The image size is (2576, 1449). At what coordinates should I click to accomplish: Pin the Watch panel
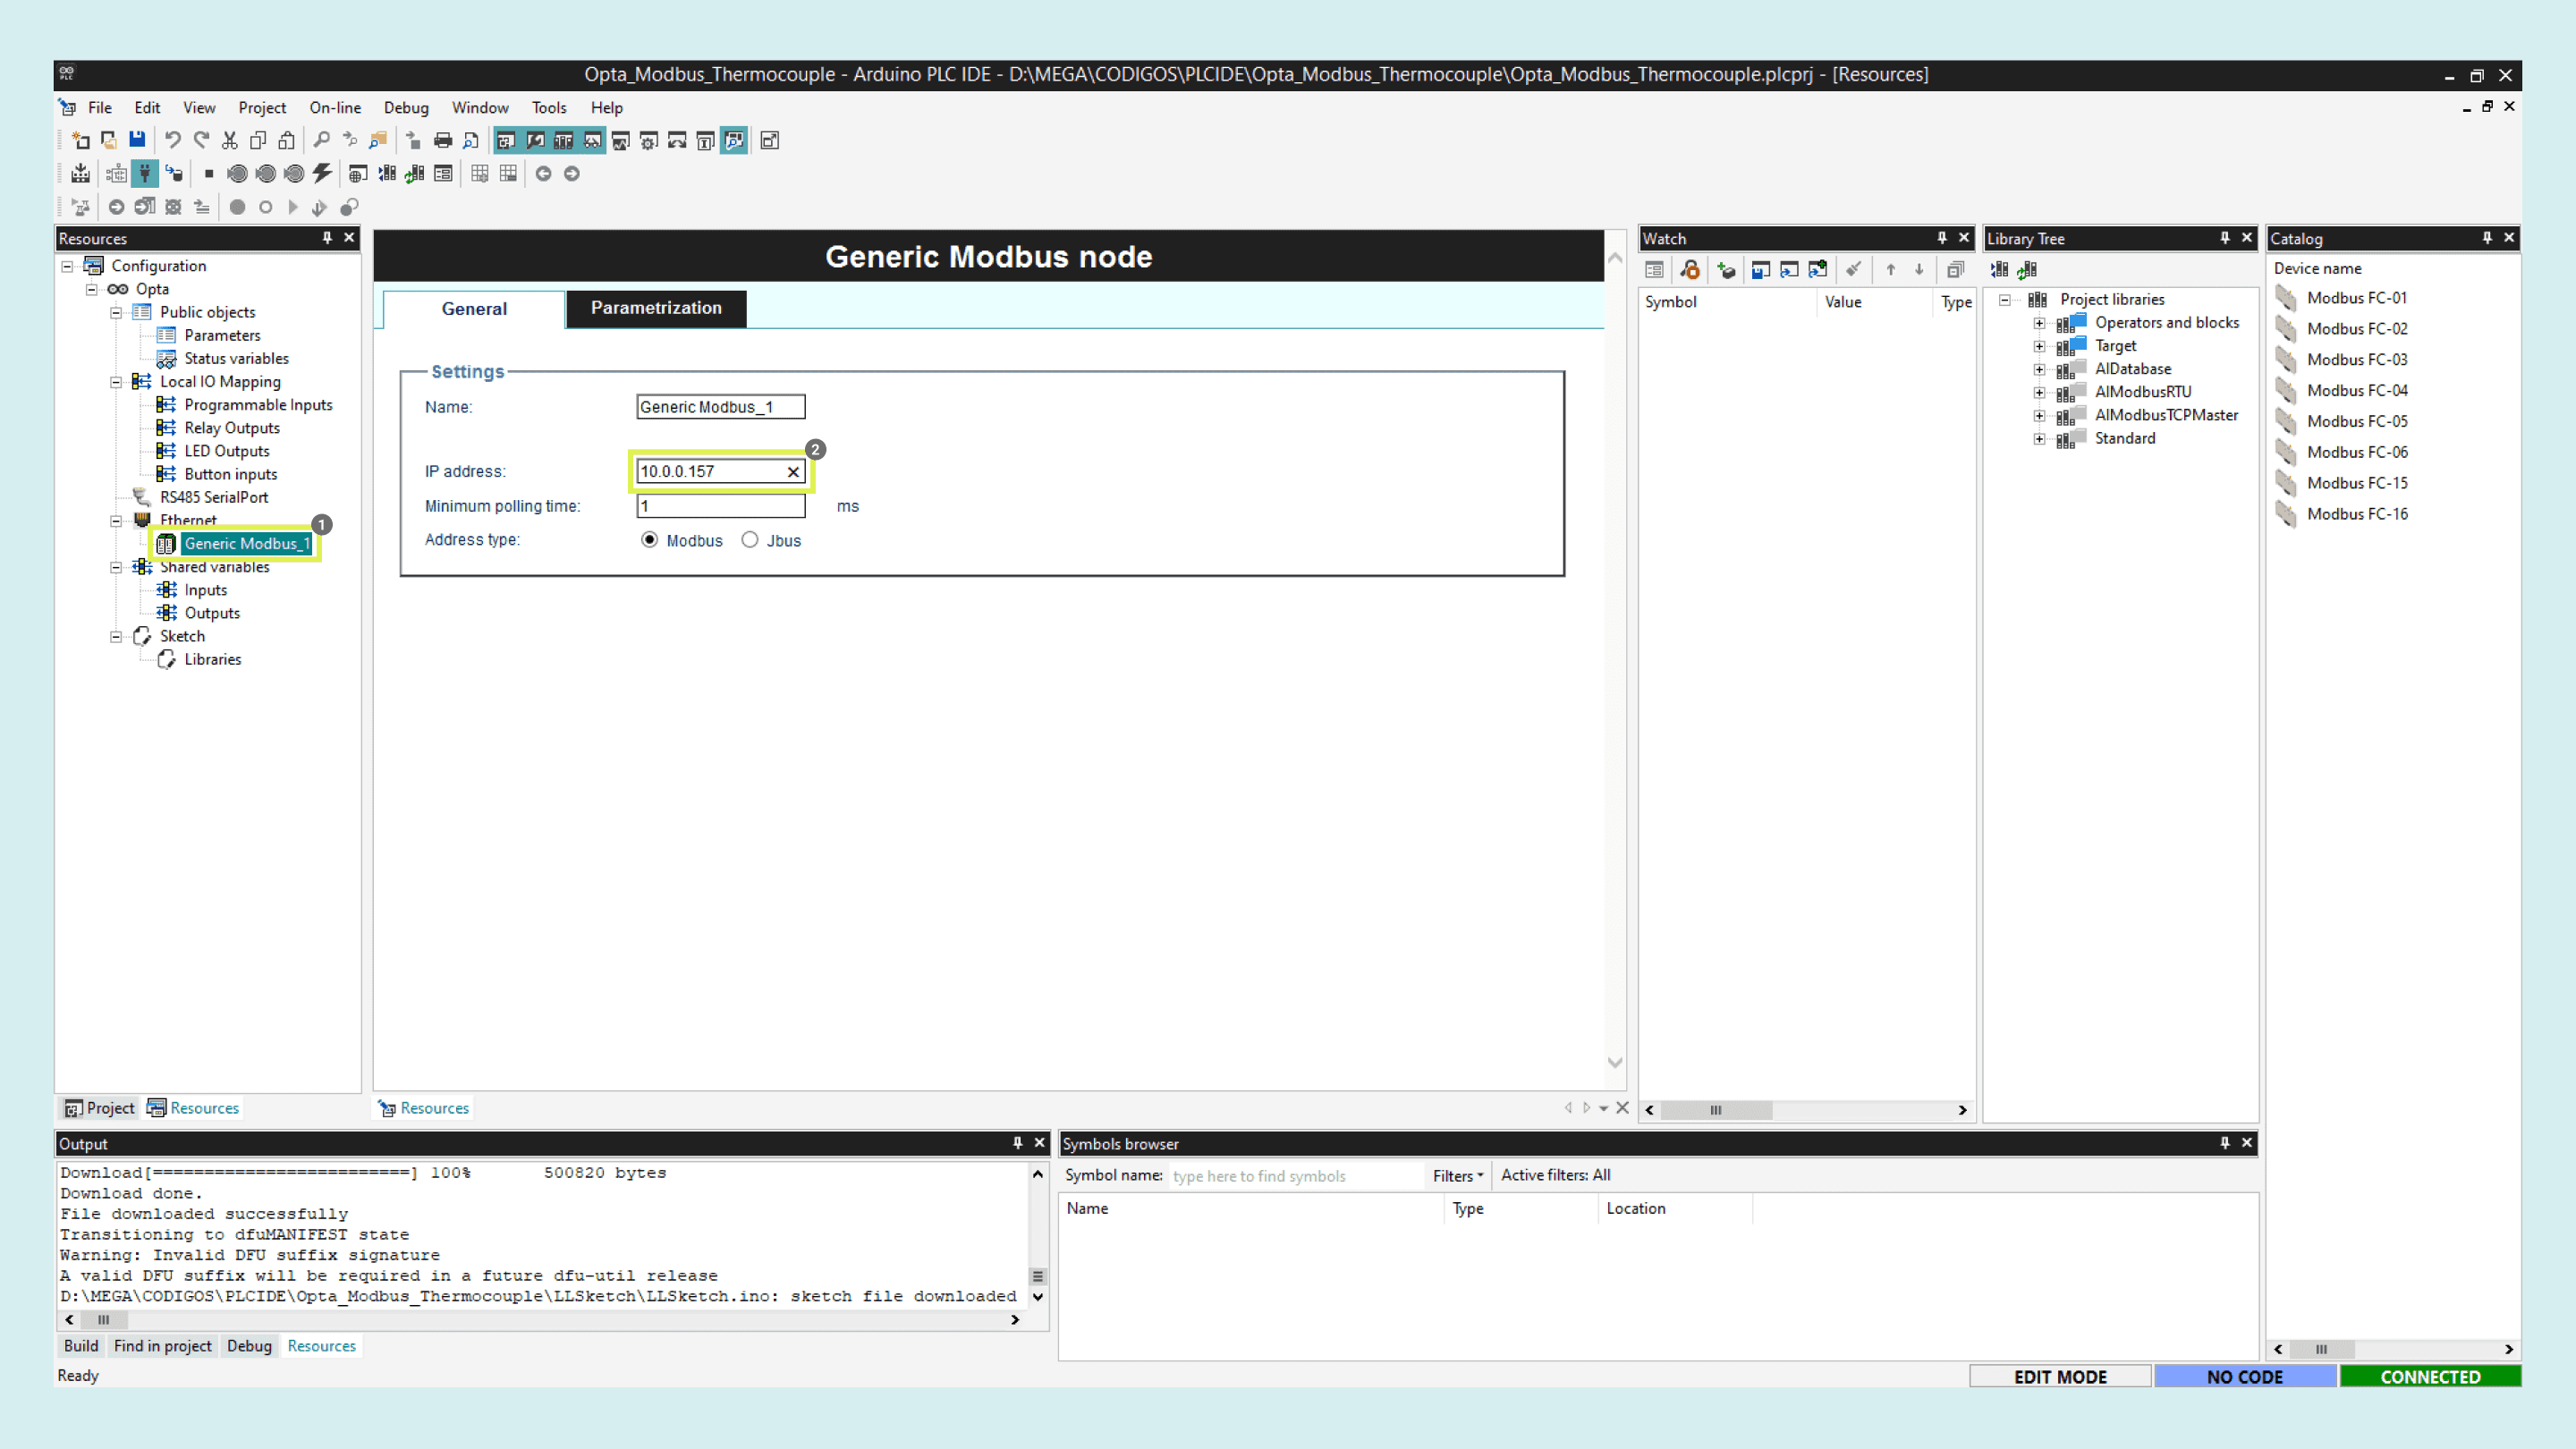tap(1942, 238)
